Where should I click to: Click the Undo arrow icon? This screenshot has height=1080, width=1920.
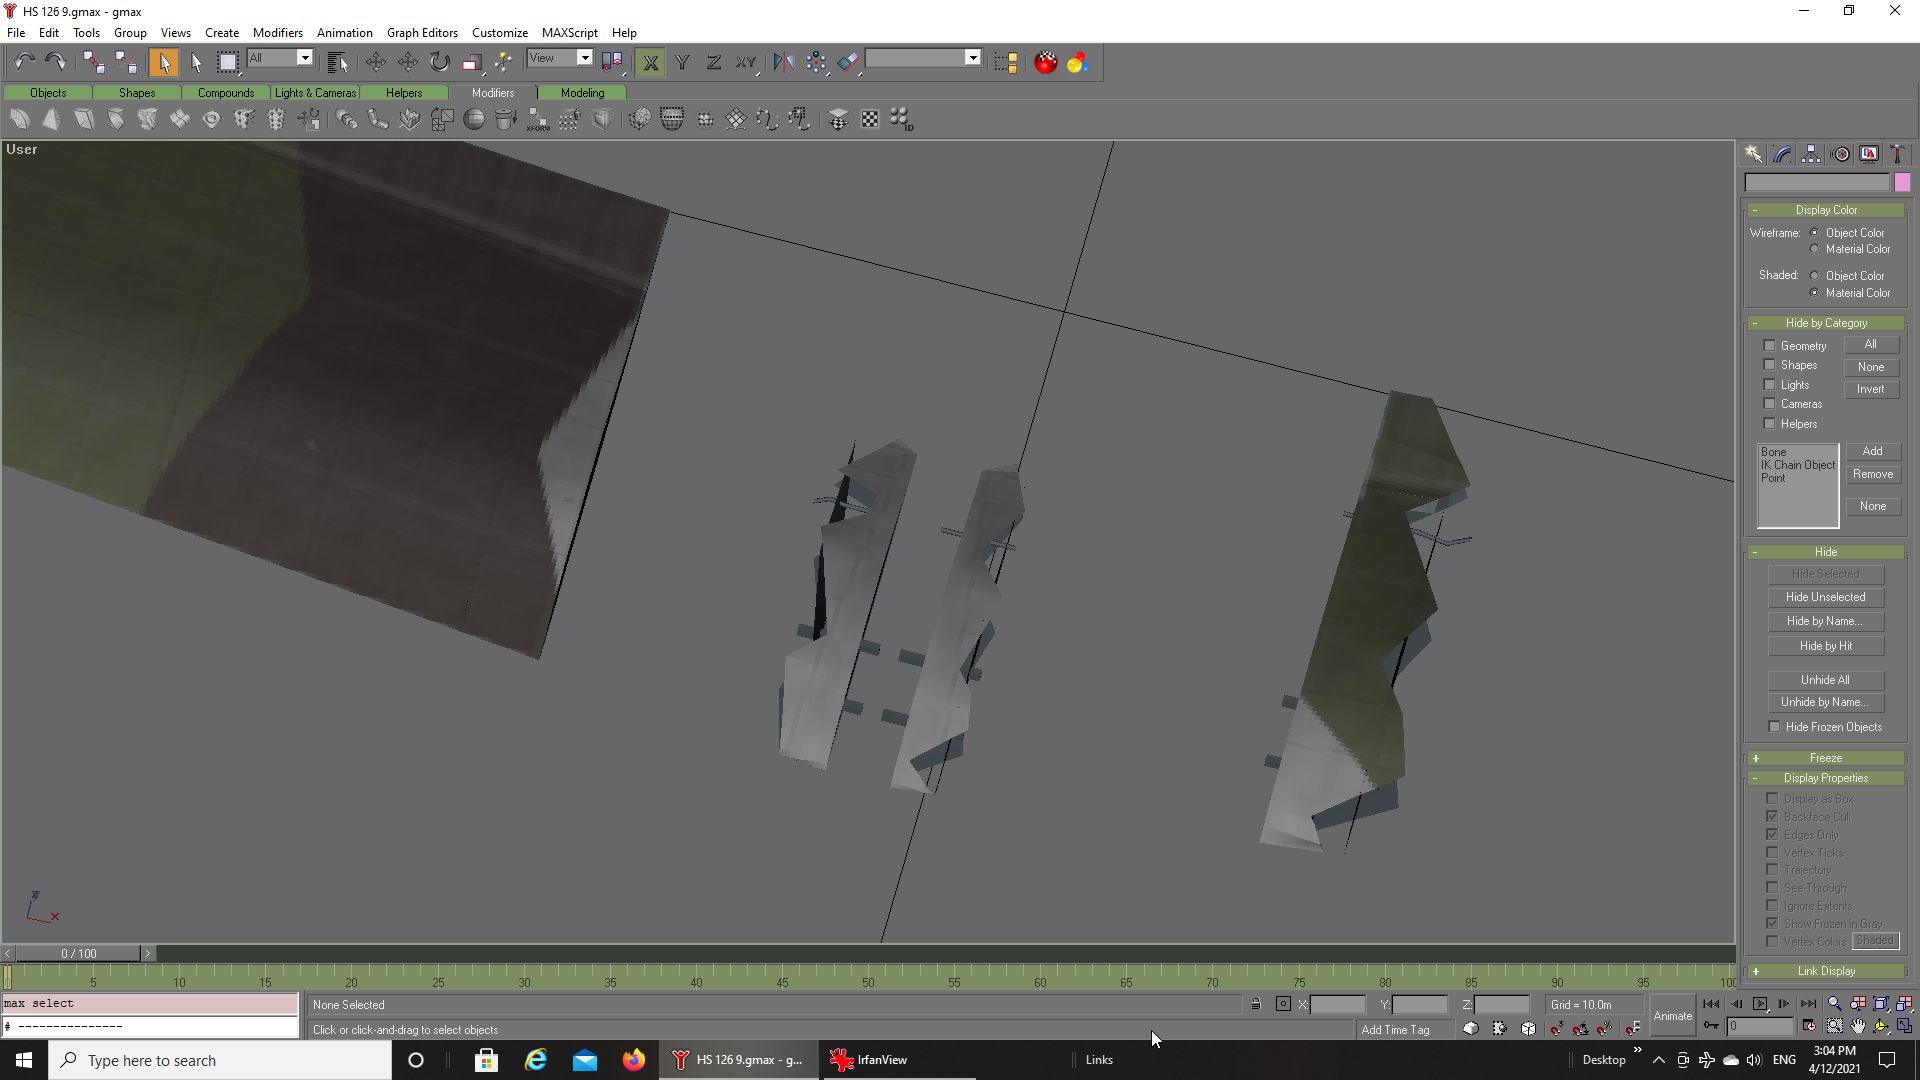point(24,62)
